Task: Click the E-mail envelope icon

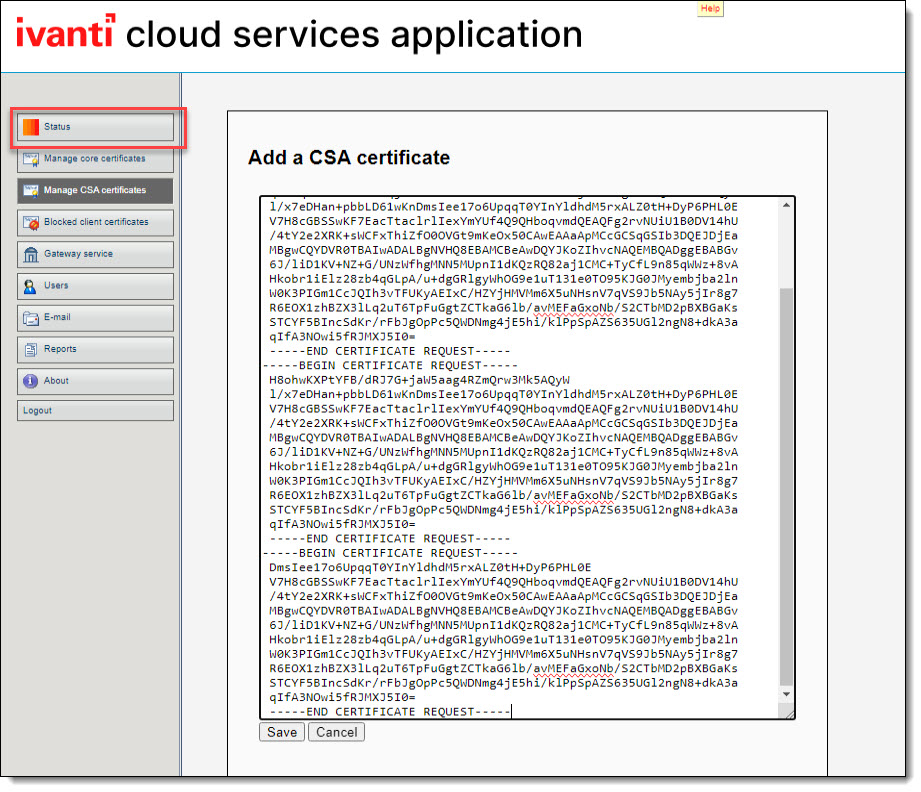Action: pos(31,318)
